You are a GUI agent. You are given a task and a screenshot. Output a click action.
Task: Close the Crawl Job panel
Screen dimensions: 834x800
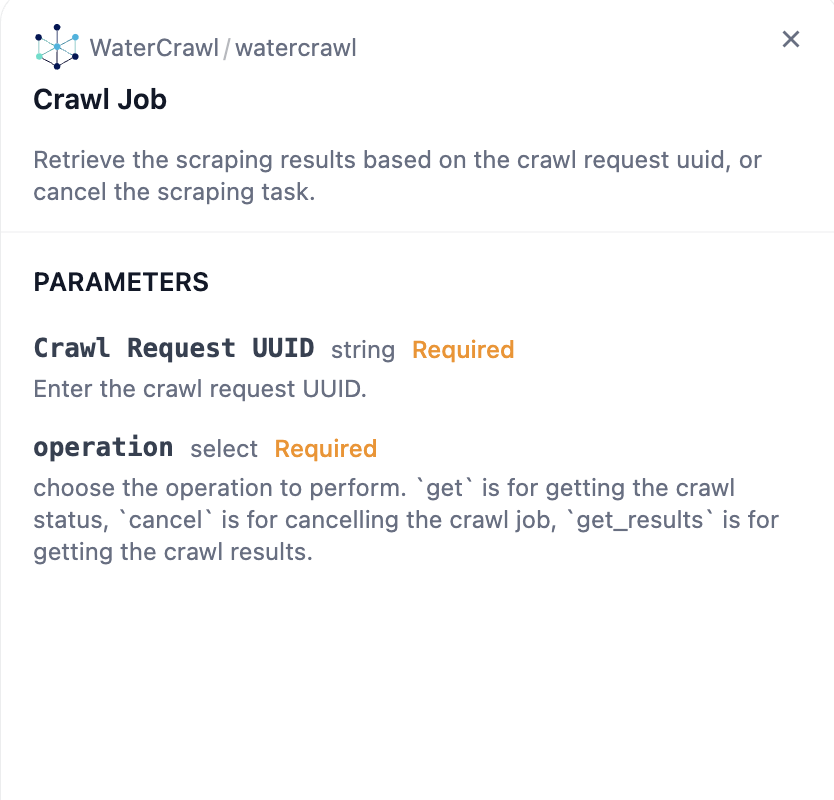point(791,39)
